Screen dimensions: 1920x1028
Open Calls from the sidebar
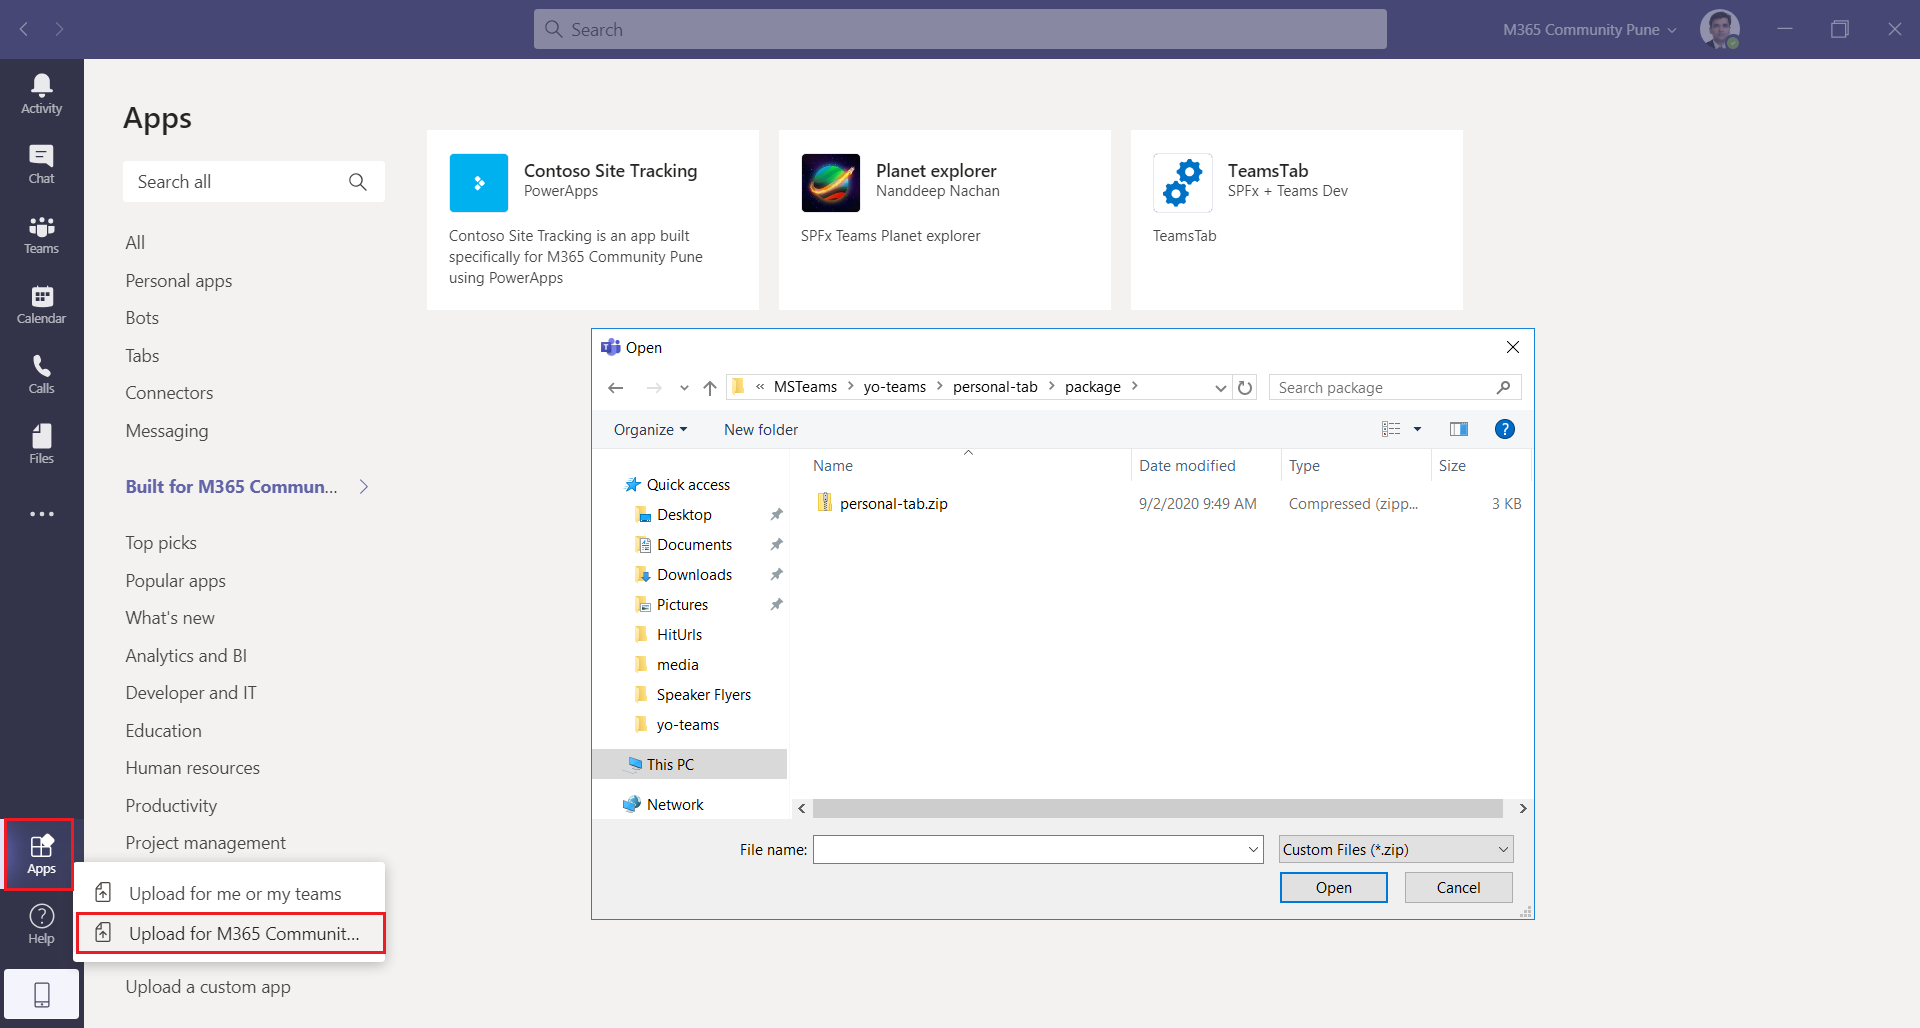click(41, 374)
